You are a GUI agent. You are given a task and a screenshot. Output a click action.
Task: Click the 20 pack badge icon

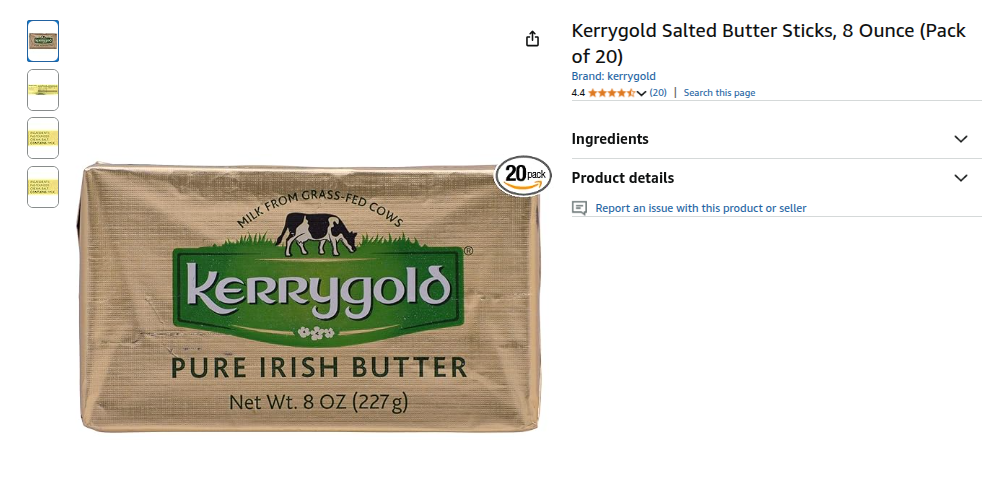pos(523,176)
